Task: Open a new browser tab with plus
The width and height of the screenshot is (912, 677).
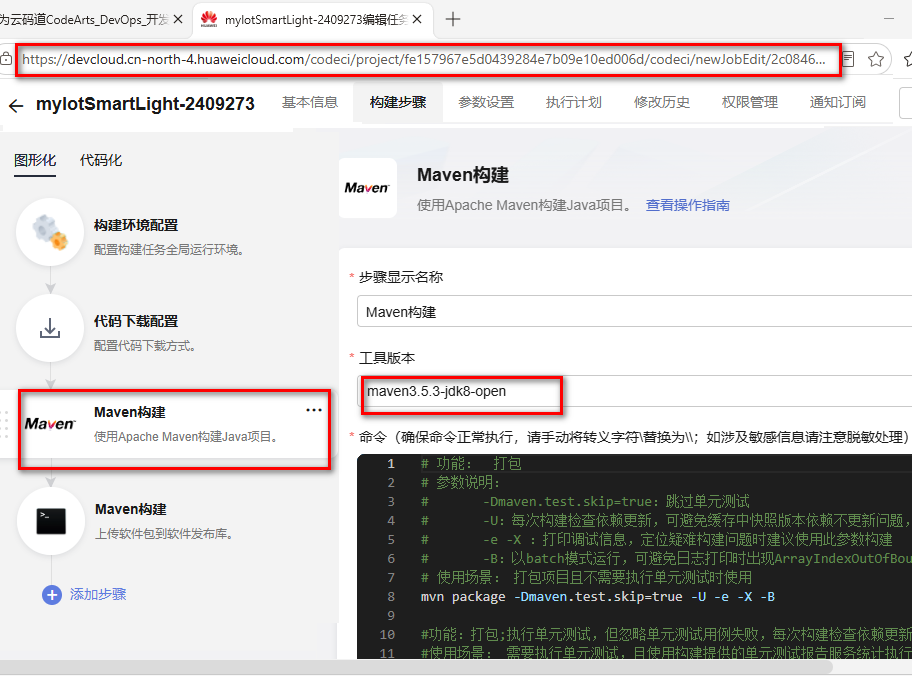Action: [x=453, y=19]
